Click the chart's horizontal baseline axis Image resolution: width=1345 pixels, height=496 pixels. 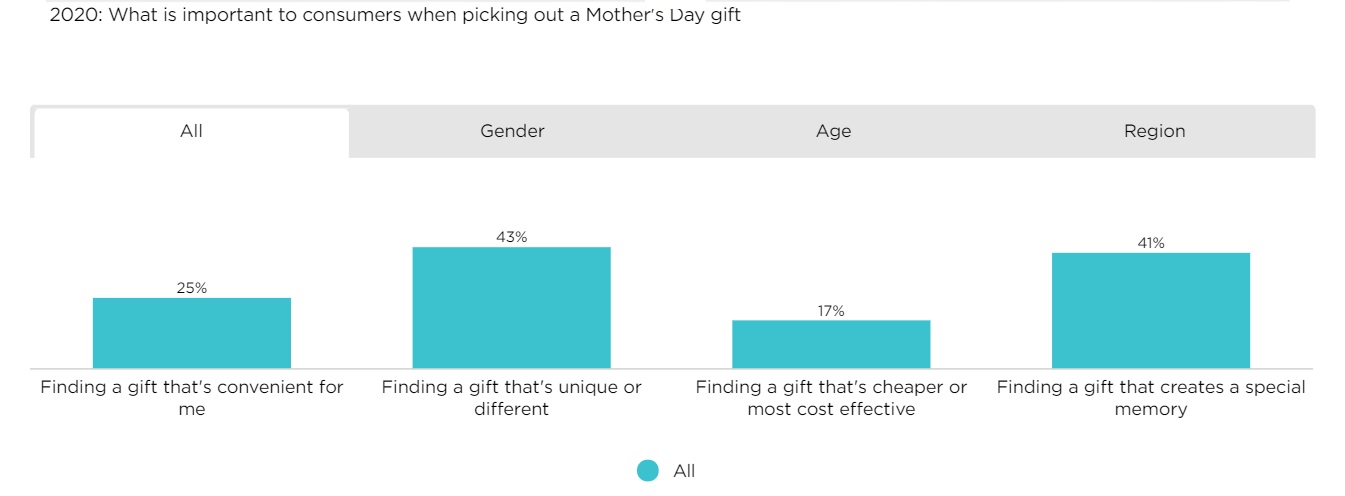click(x=670, y=369)
